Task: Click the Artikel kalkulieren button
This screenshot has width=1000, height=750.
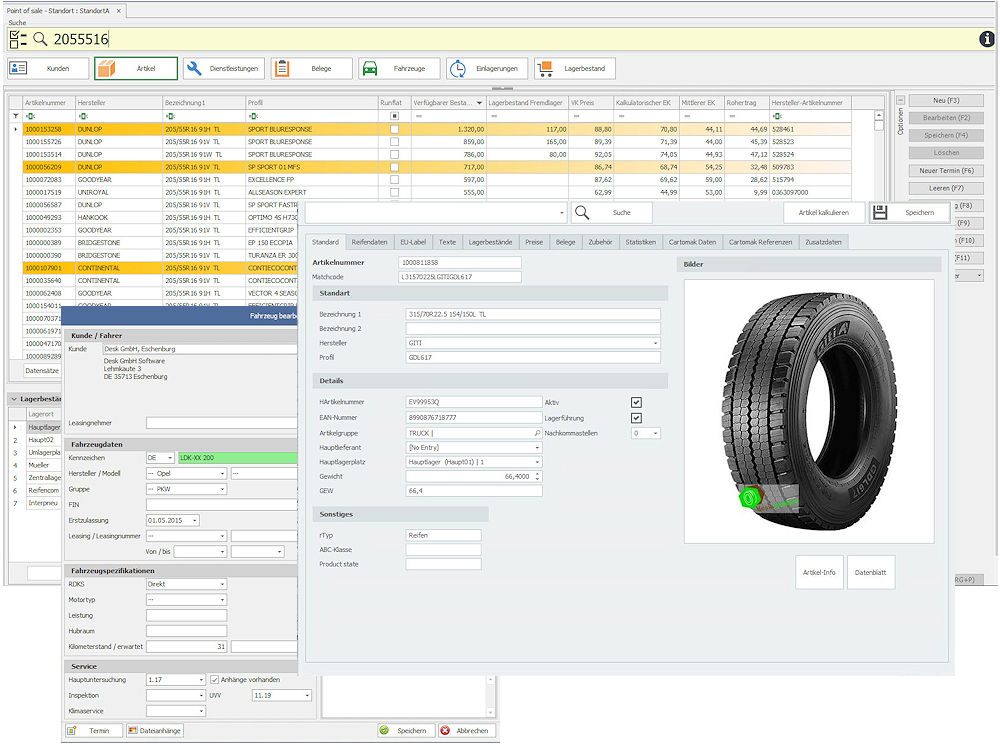Action: tap(823, 212)
